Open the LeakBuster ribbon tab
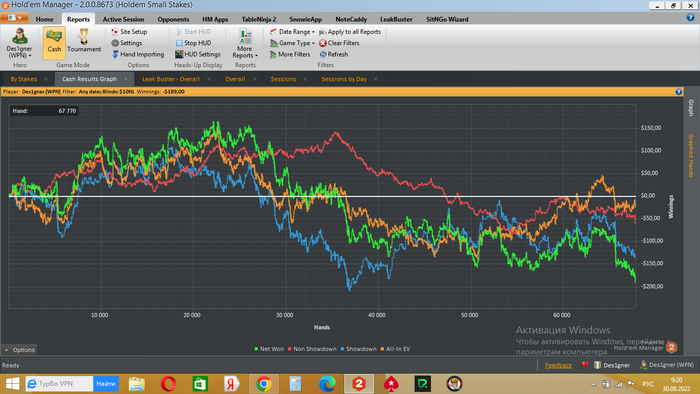Screen dimensions: 700x394 [396, 19]
